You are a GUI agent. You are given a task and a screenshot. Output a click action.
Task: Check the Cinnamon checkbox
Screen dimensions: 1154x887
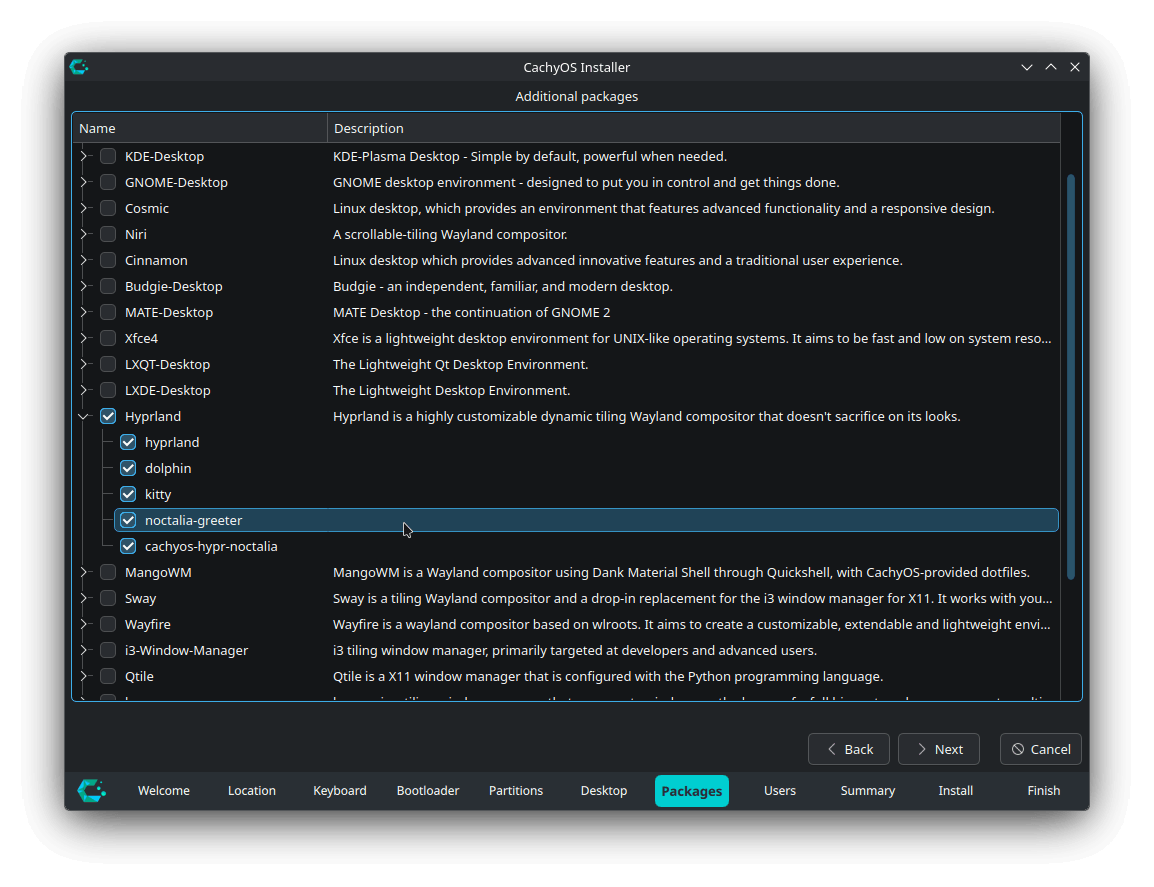pos(108,260)
